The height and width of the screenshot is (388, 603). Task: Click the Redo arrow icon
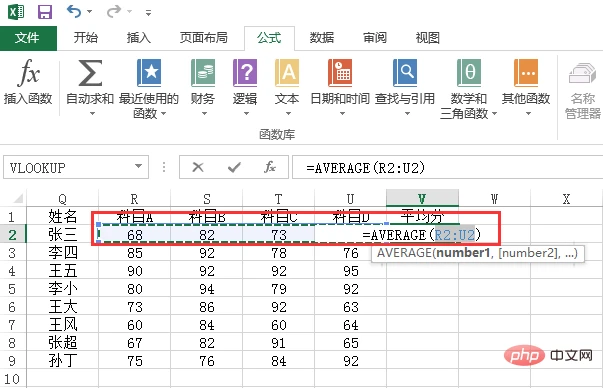[114, 12]
